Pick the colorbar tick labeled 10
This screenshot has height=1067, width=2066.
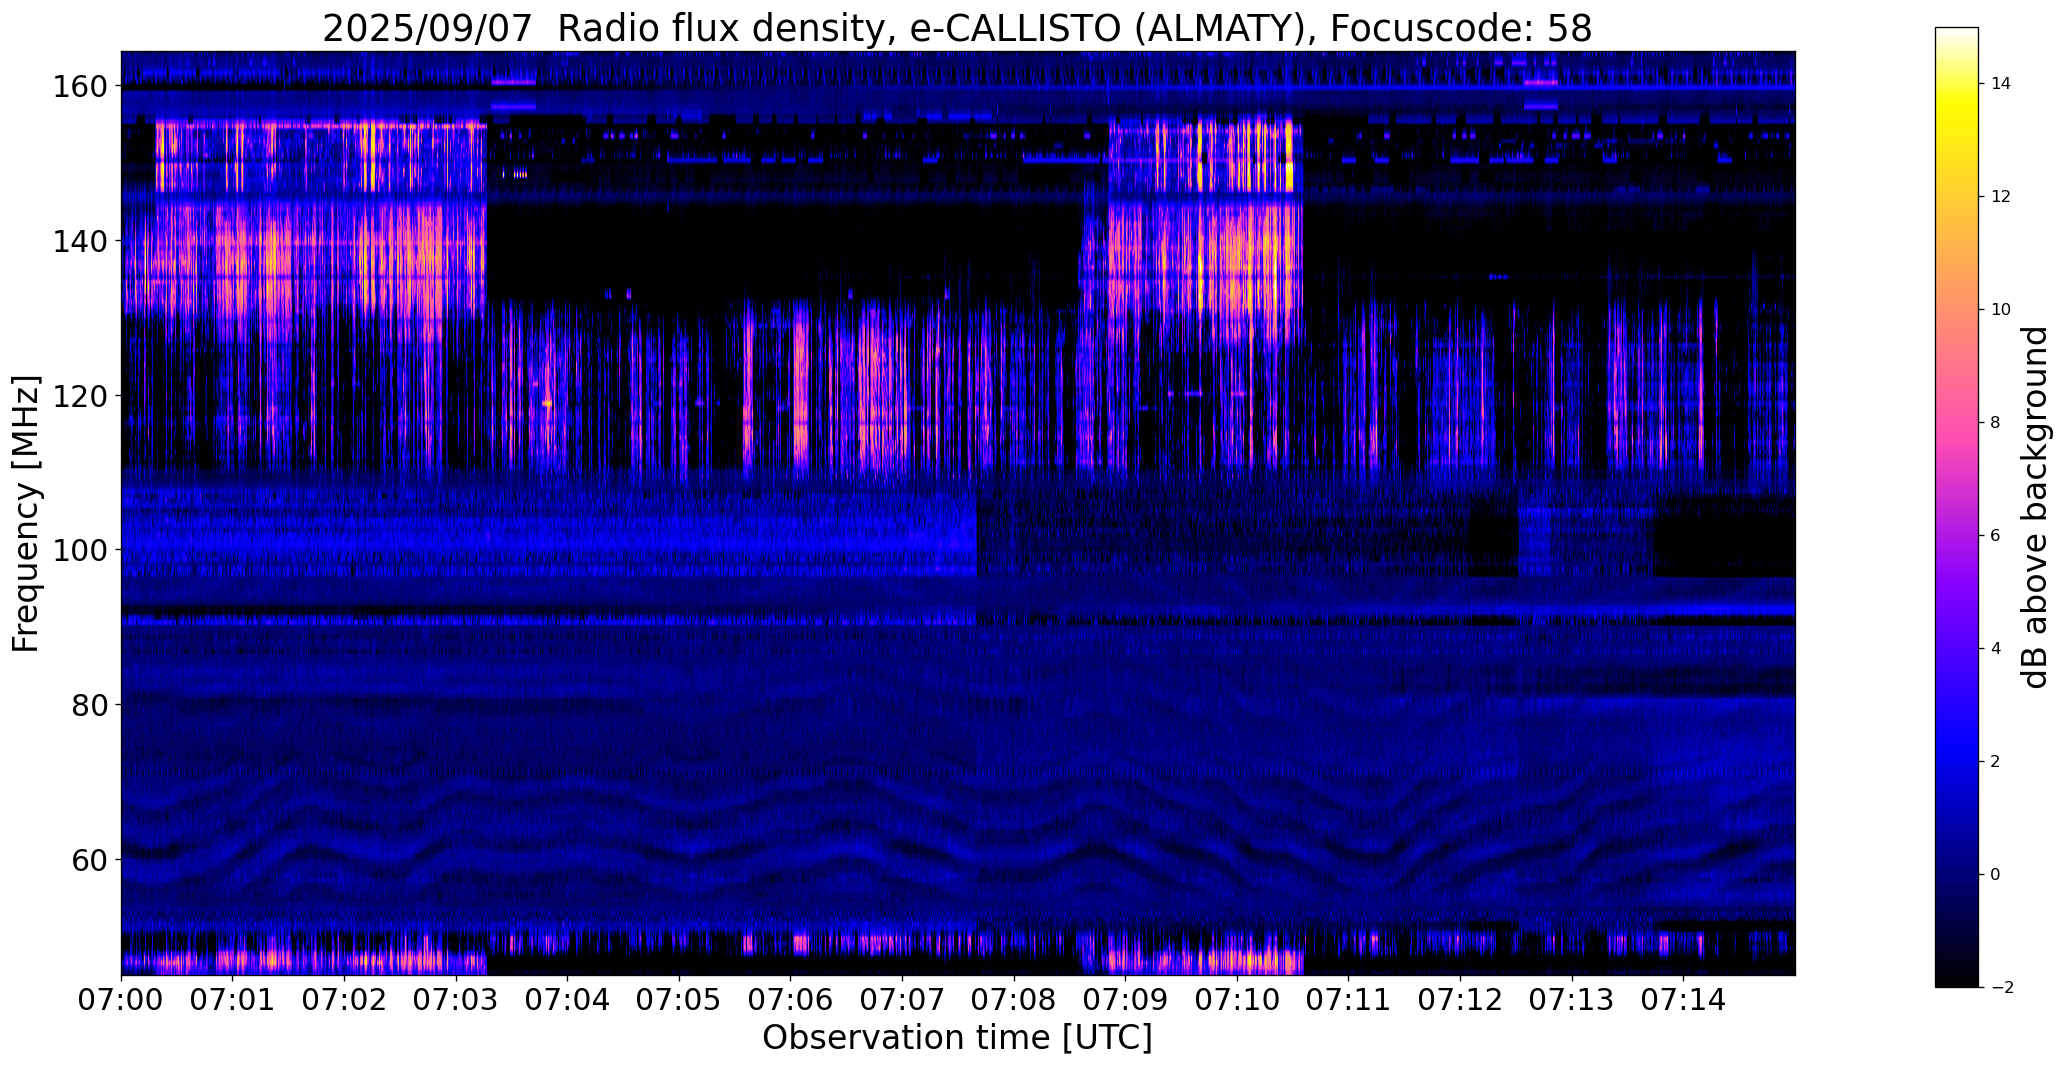click(2001, 310)
